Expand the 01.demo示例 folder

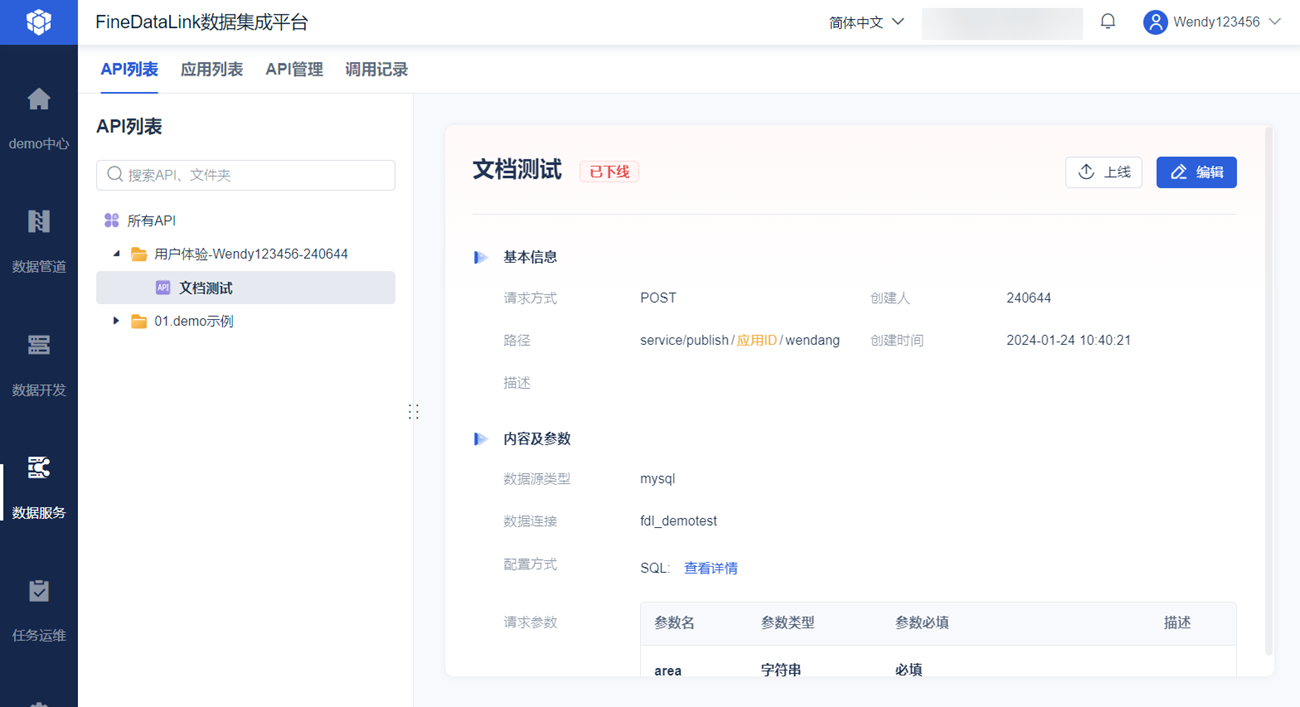116,321
